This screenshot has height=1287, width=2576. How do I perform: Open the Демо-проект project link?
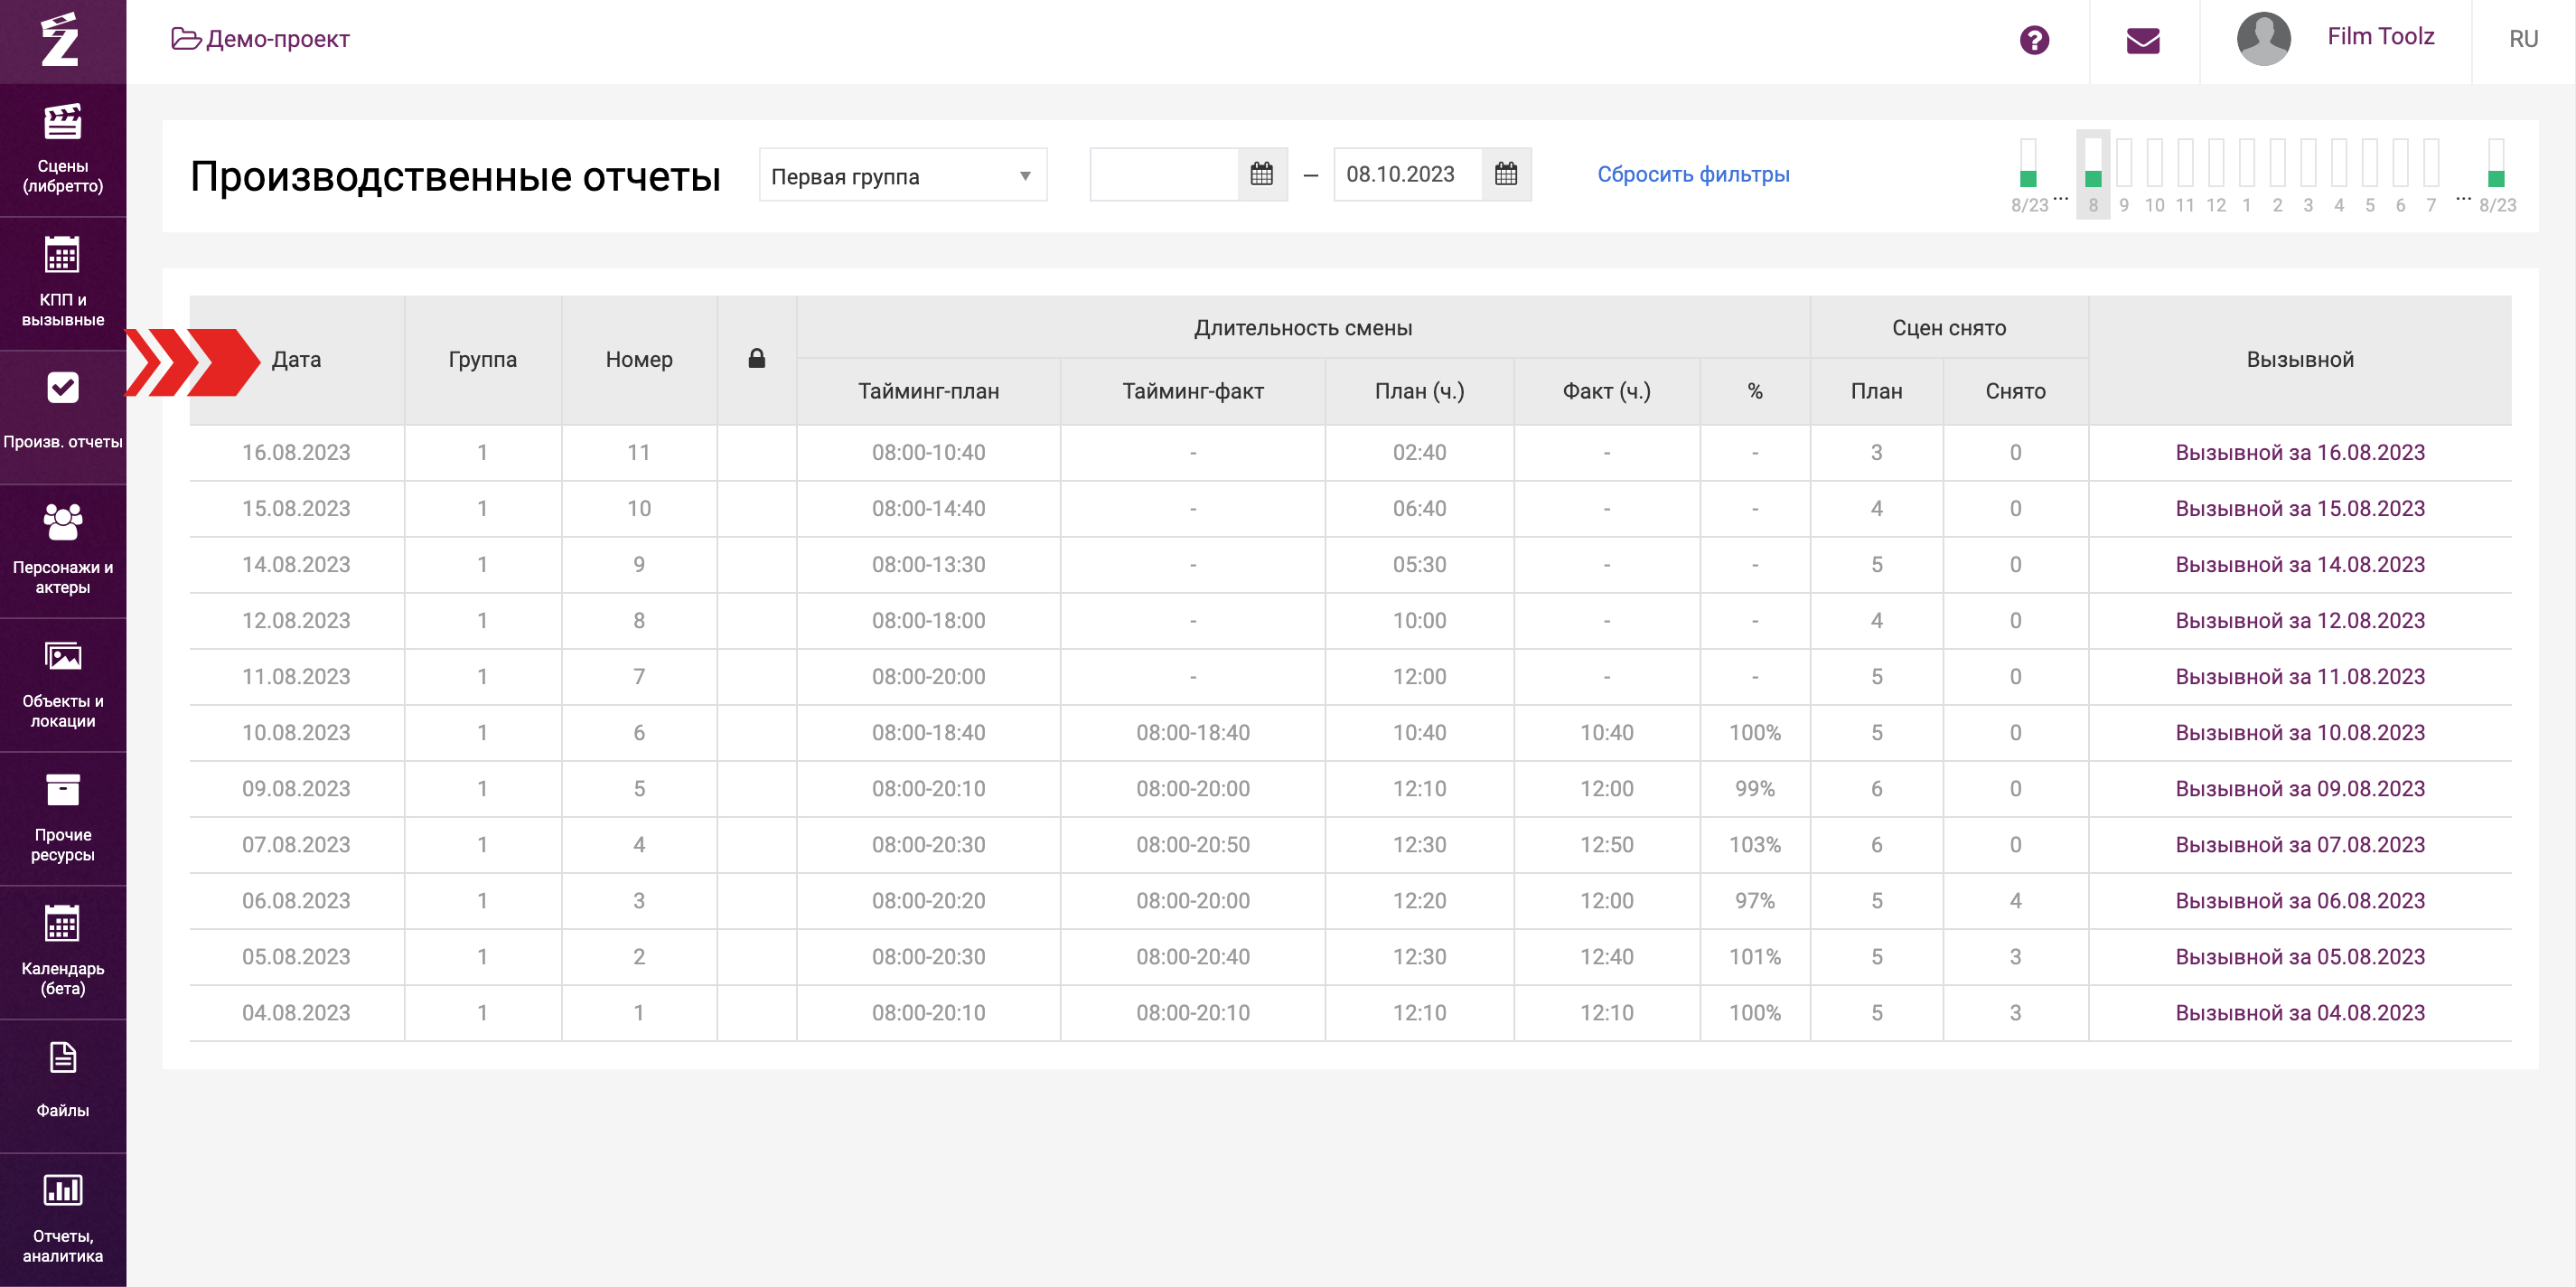[x=261, y=39]
